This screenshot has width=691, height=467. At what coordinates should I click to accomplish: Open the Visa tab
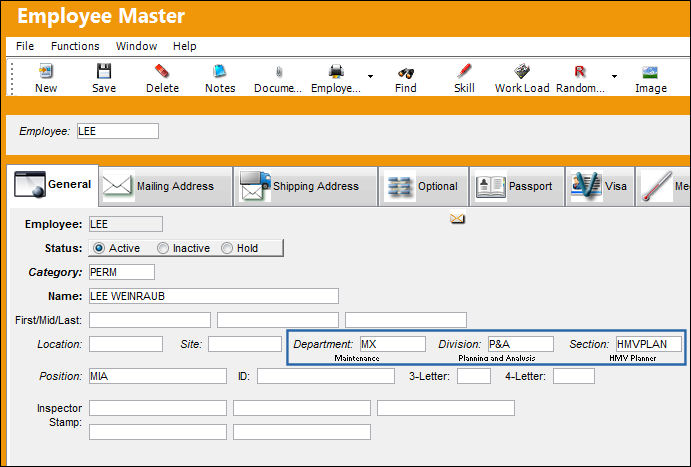[600, 186]
